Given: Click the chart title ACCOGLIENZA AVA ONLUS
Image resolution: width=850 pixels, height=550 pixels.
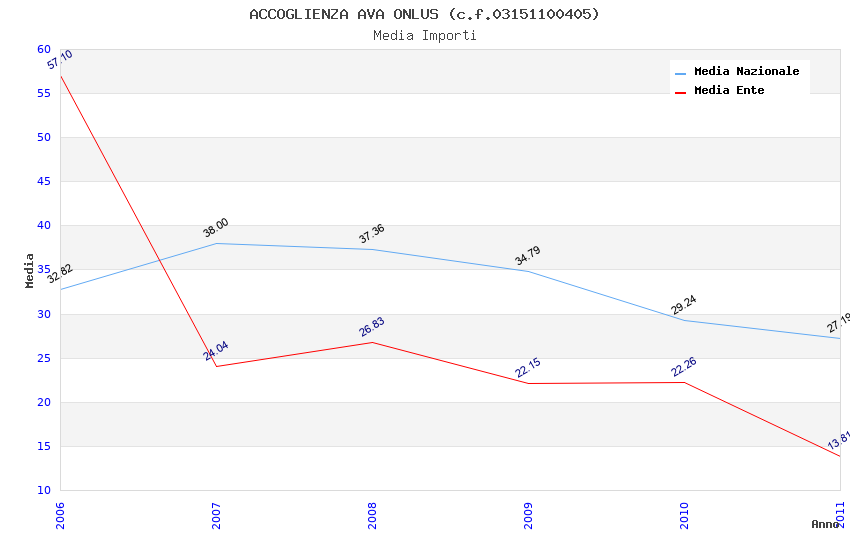Looking at the screenshot, I should (424, 14).
